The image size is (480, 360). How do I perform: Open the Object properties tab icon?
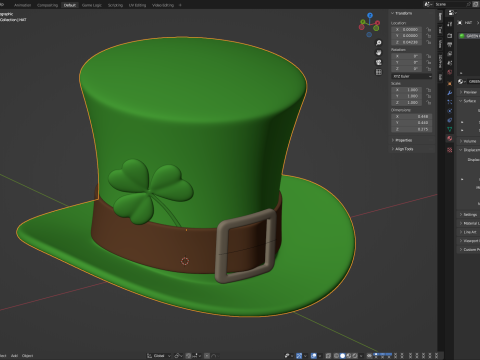coord(450,83)
